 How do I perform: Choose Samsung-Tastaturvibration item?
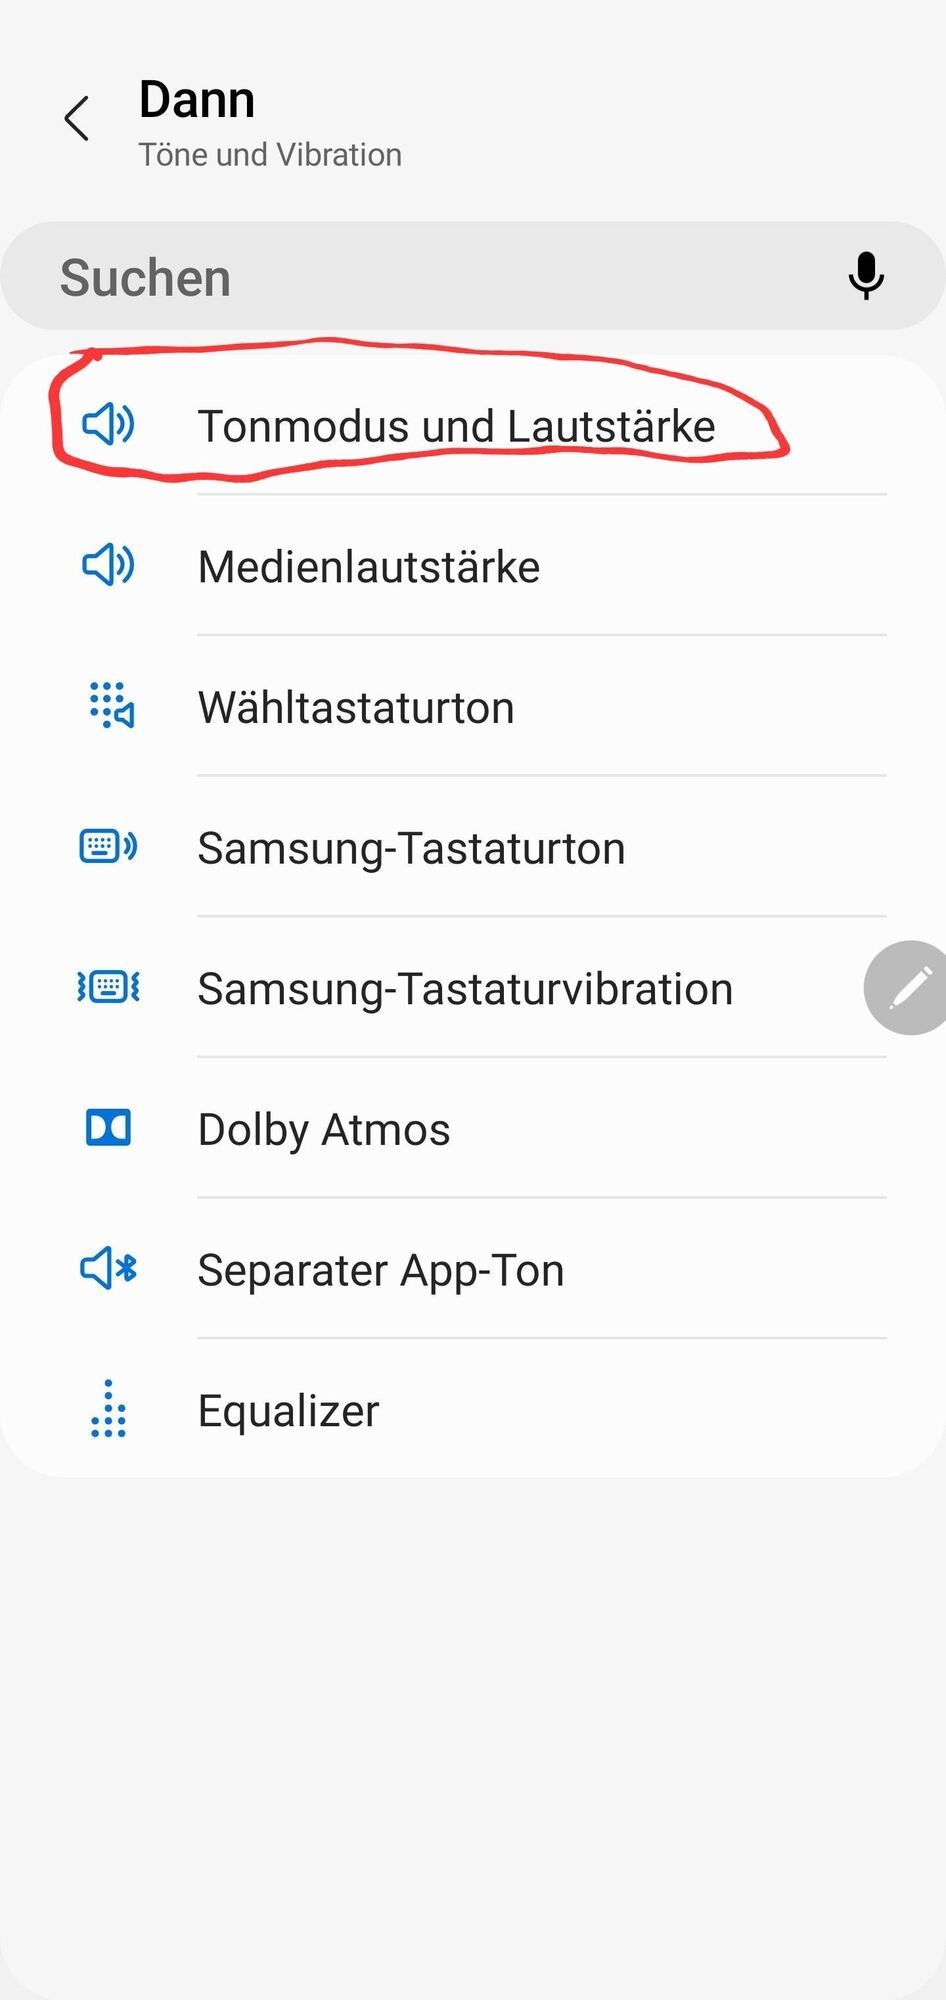pyautogui.click(x=465, y=989)
